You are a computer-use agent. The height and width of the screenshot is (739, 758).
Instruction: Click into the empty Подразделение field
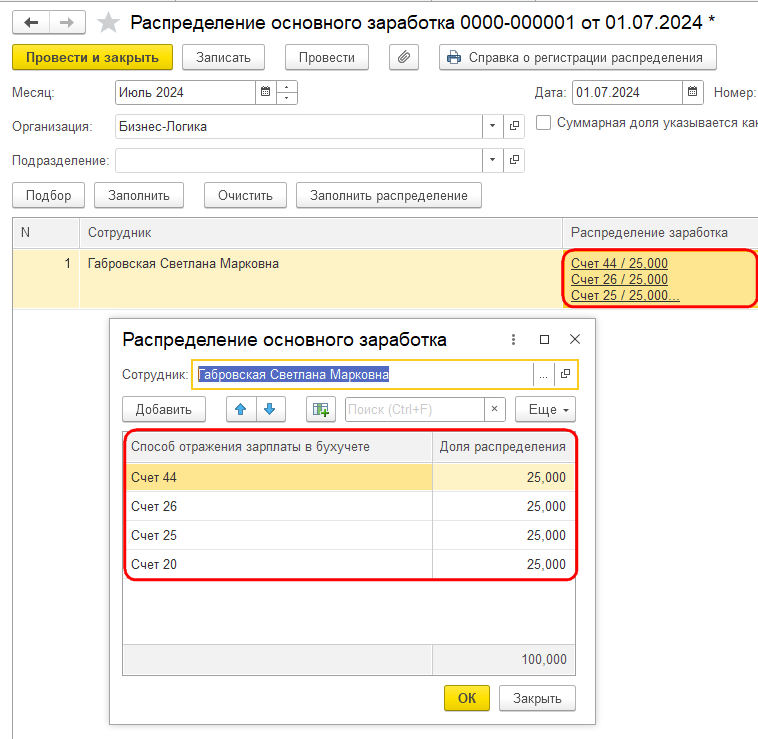click(x=299, y=160)
